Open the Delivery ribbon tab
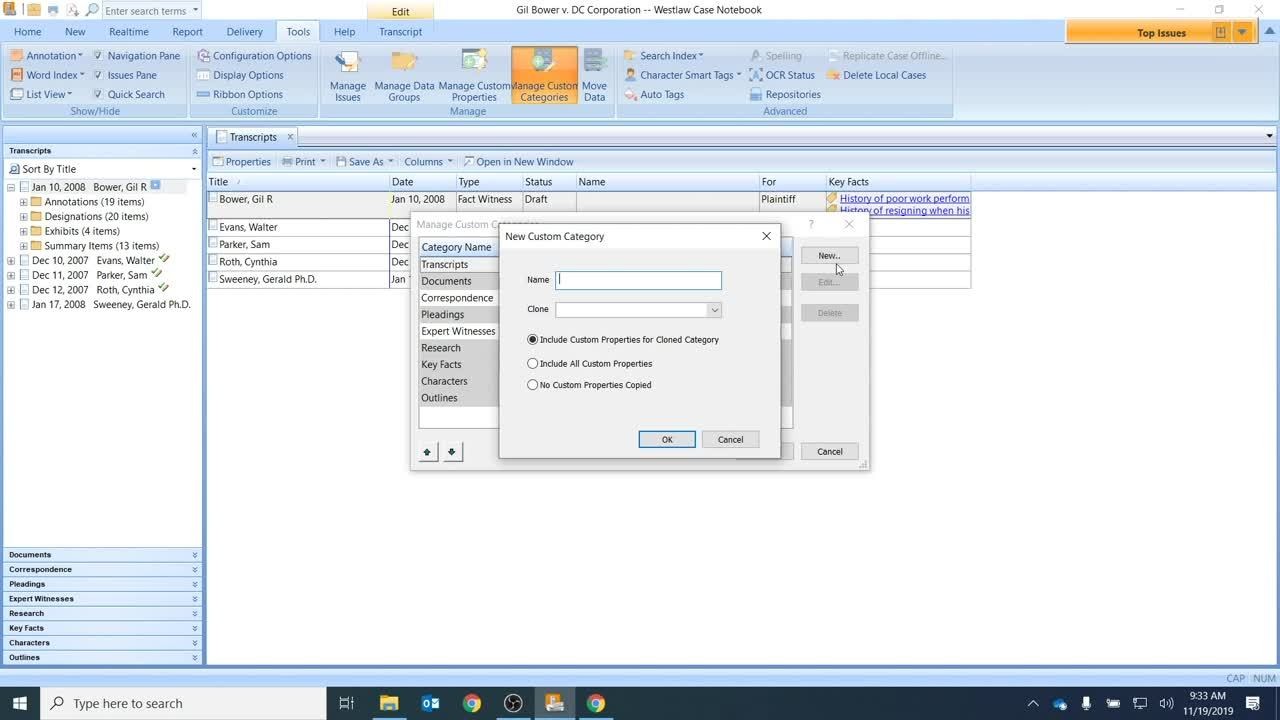This screenshot has height=720, width=1280. click(244, 32)
